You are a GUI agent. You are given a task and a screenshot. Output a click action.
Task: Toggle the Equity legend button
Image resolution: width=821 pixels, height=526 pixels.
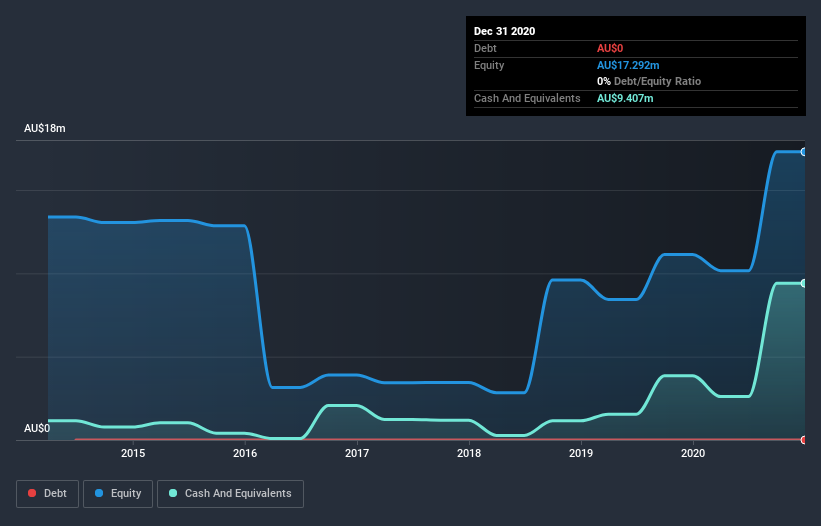[x=118, y=494]
